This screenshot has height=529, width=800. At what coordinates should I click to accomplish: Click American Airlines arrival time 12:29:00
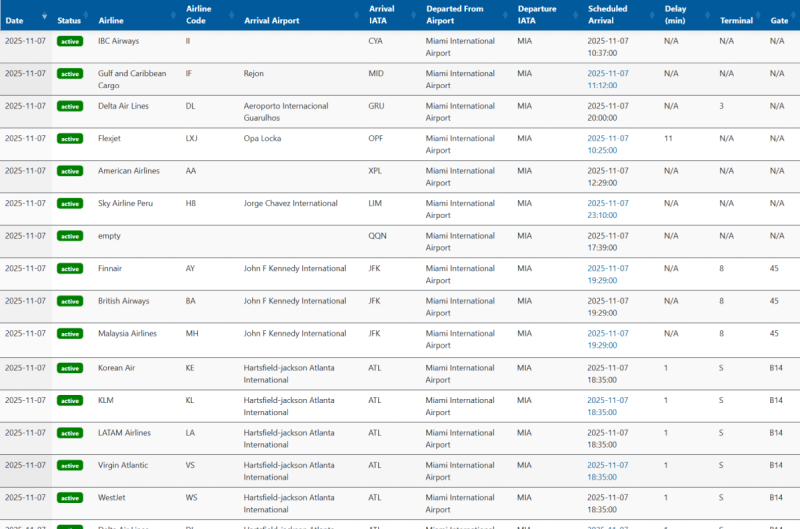pyautogui.click(x=608, y=177)
